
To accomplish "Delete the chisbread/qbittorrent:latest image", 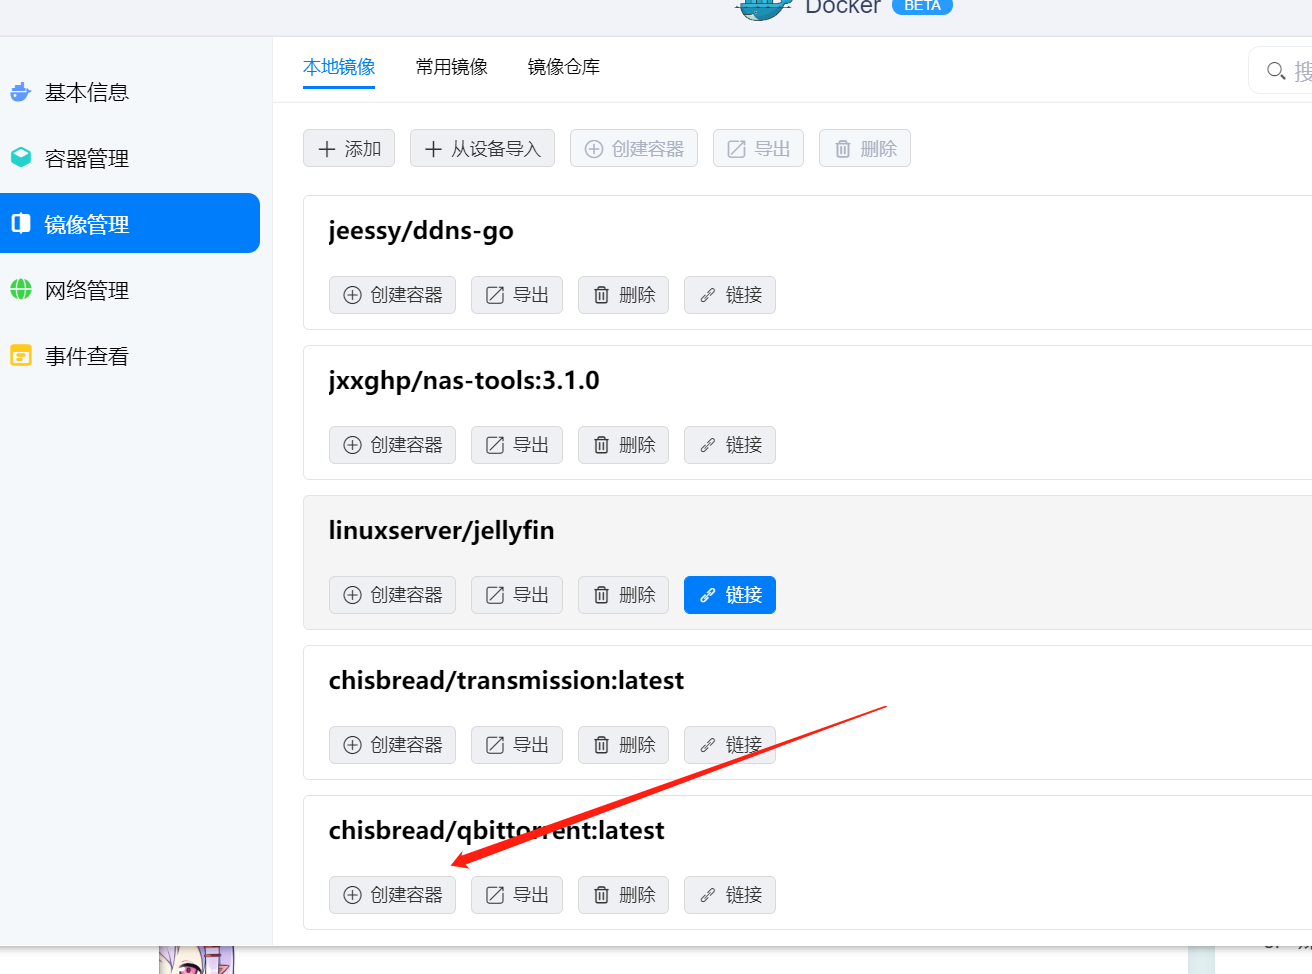I will point(623,895).
